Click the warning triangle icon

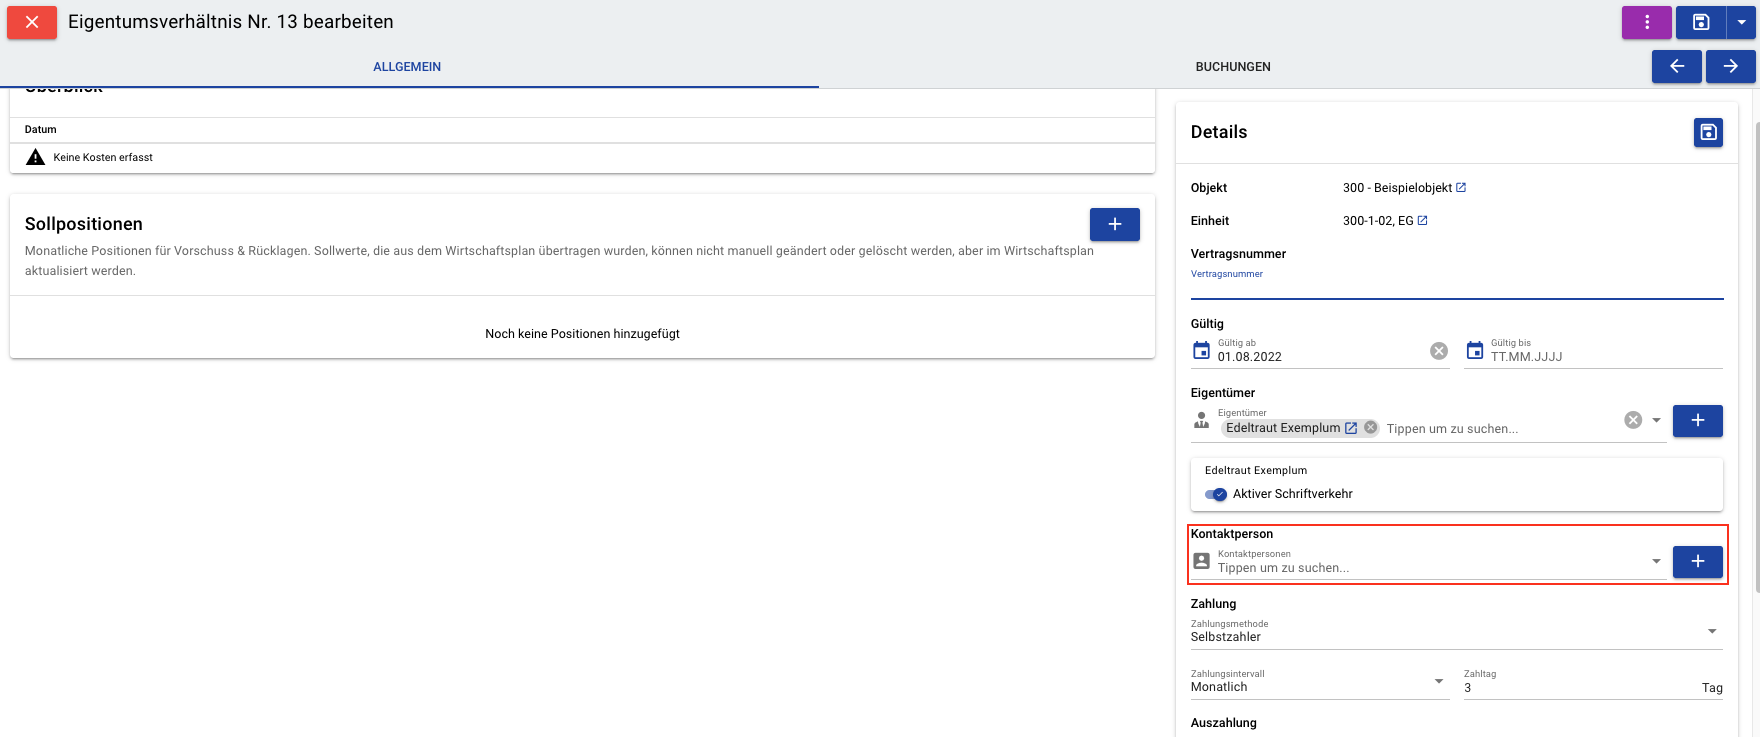click(x=35, y=157)
